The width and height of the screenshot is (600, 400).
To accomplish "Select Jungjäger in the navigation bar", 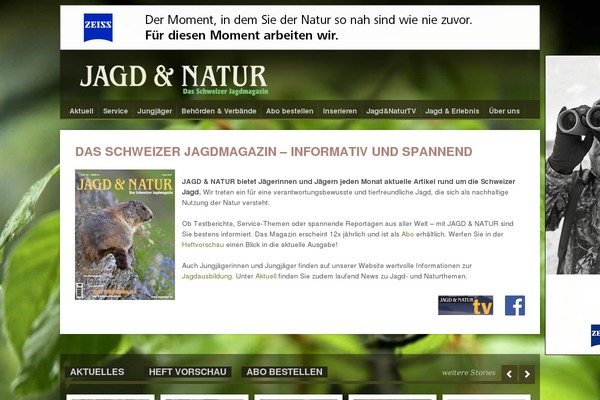I will click(155, 111).
